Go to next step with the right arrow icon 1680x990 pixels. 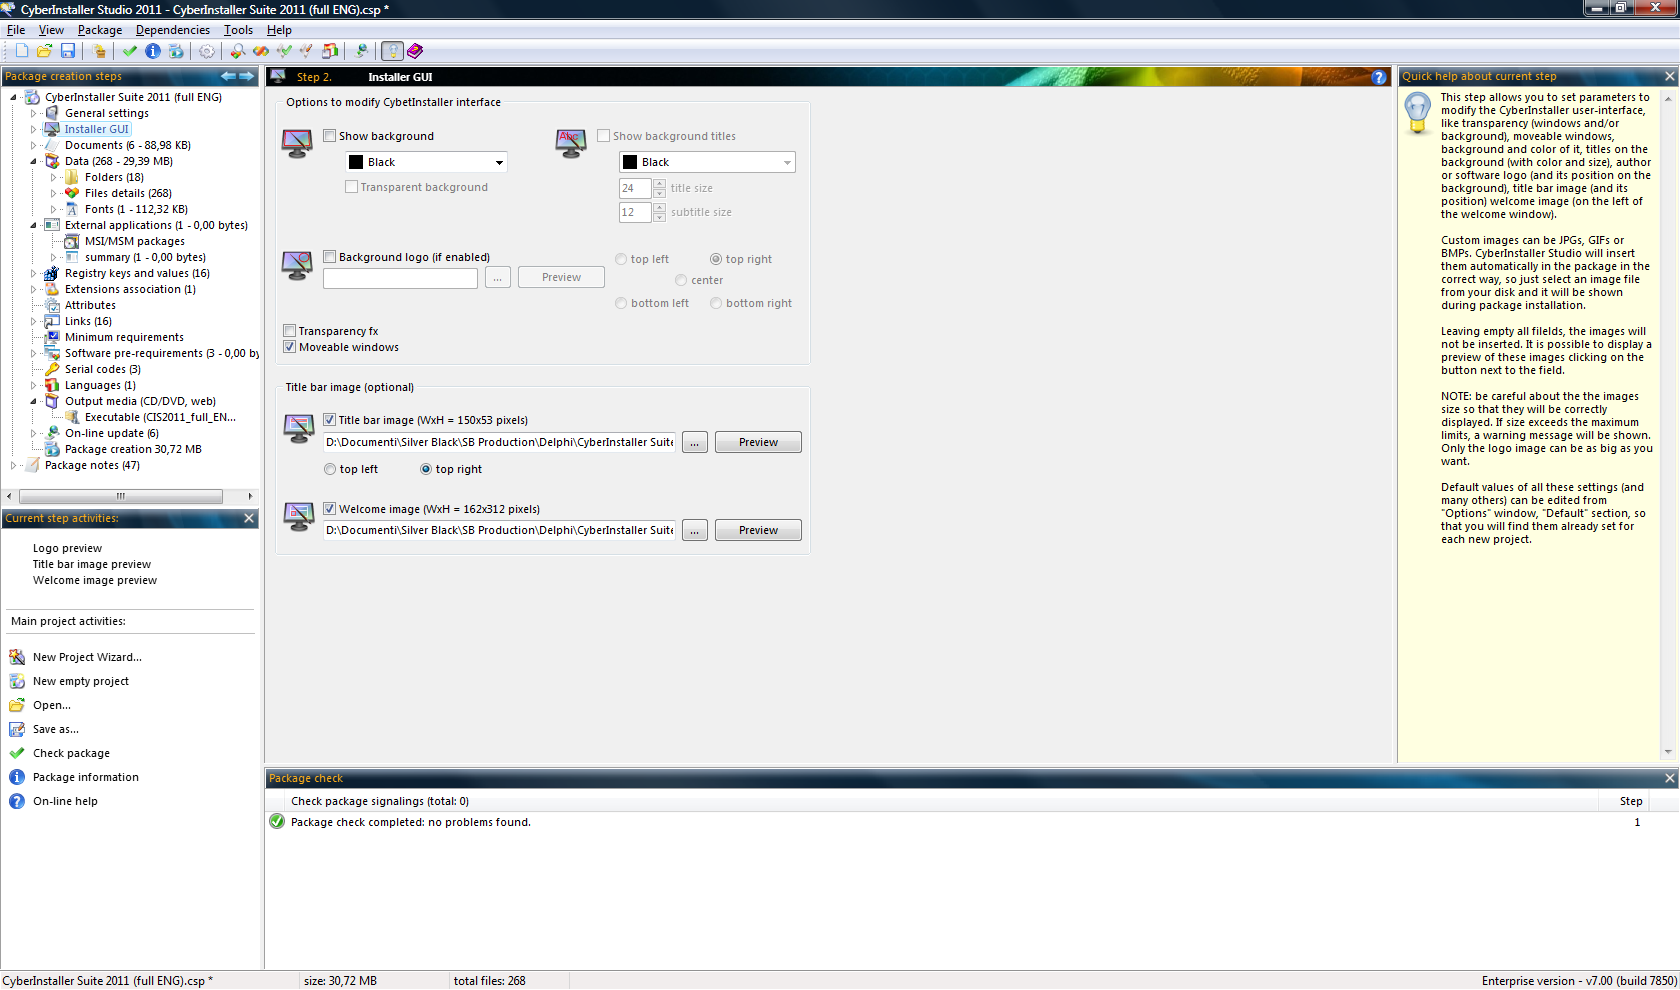click(246, 76)
